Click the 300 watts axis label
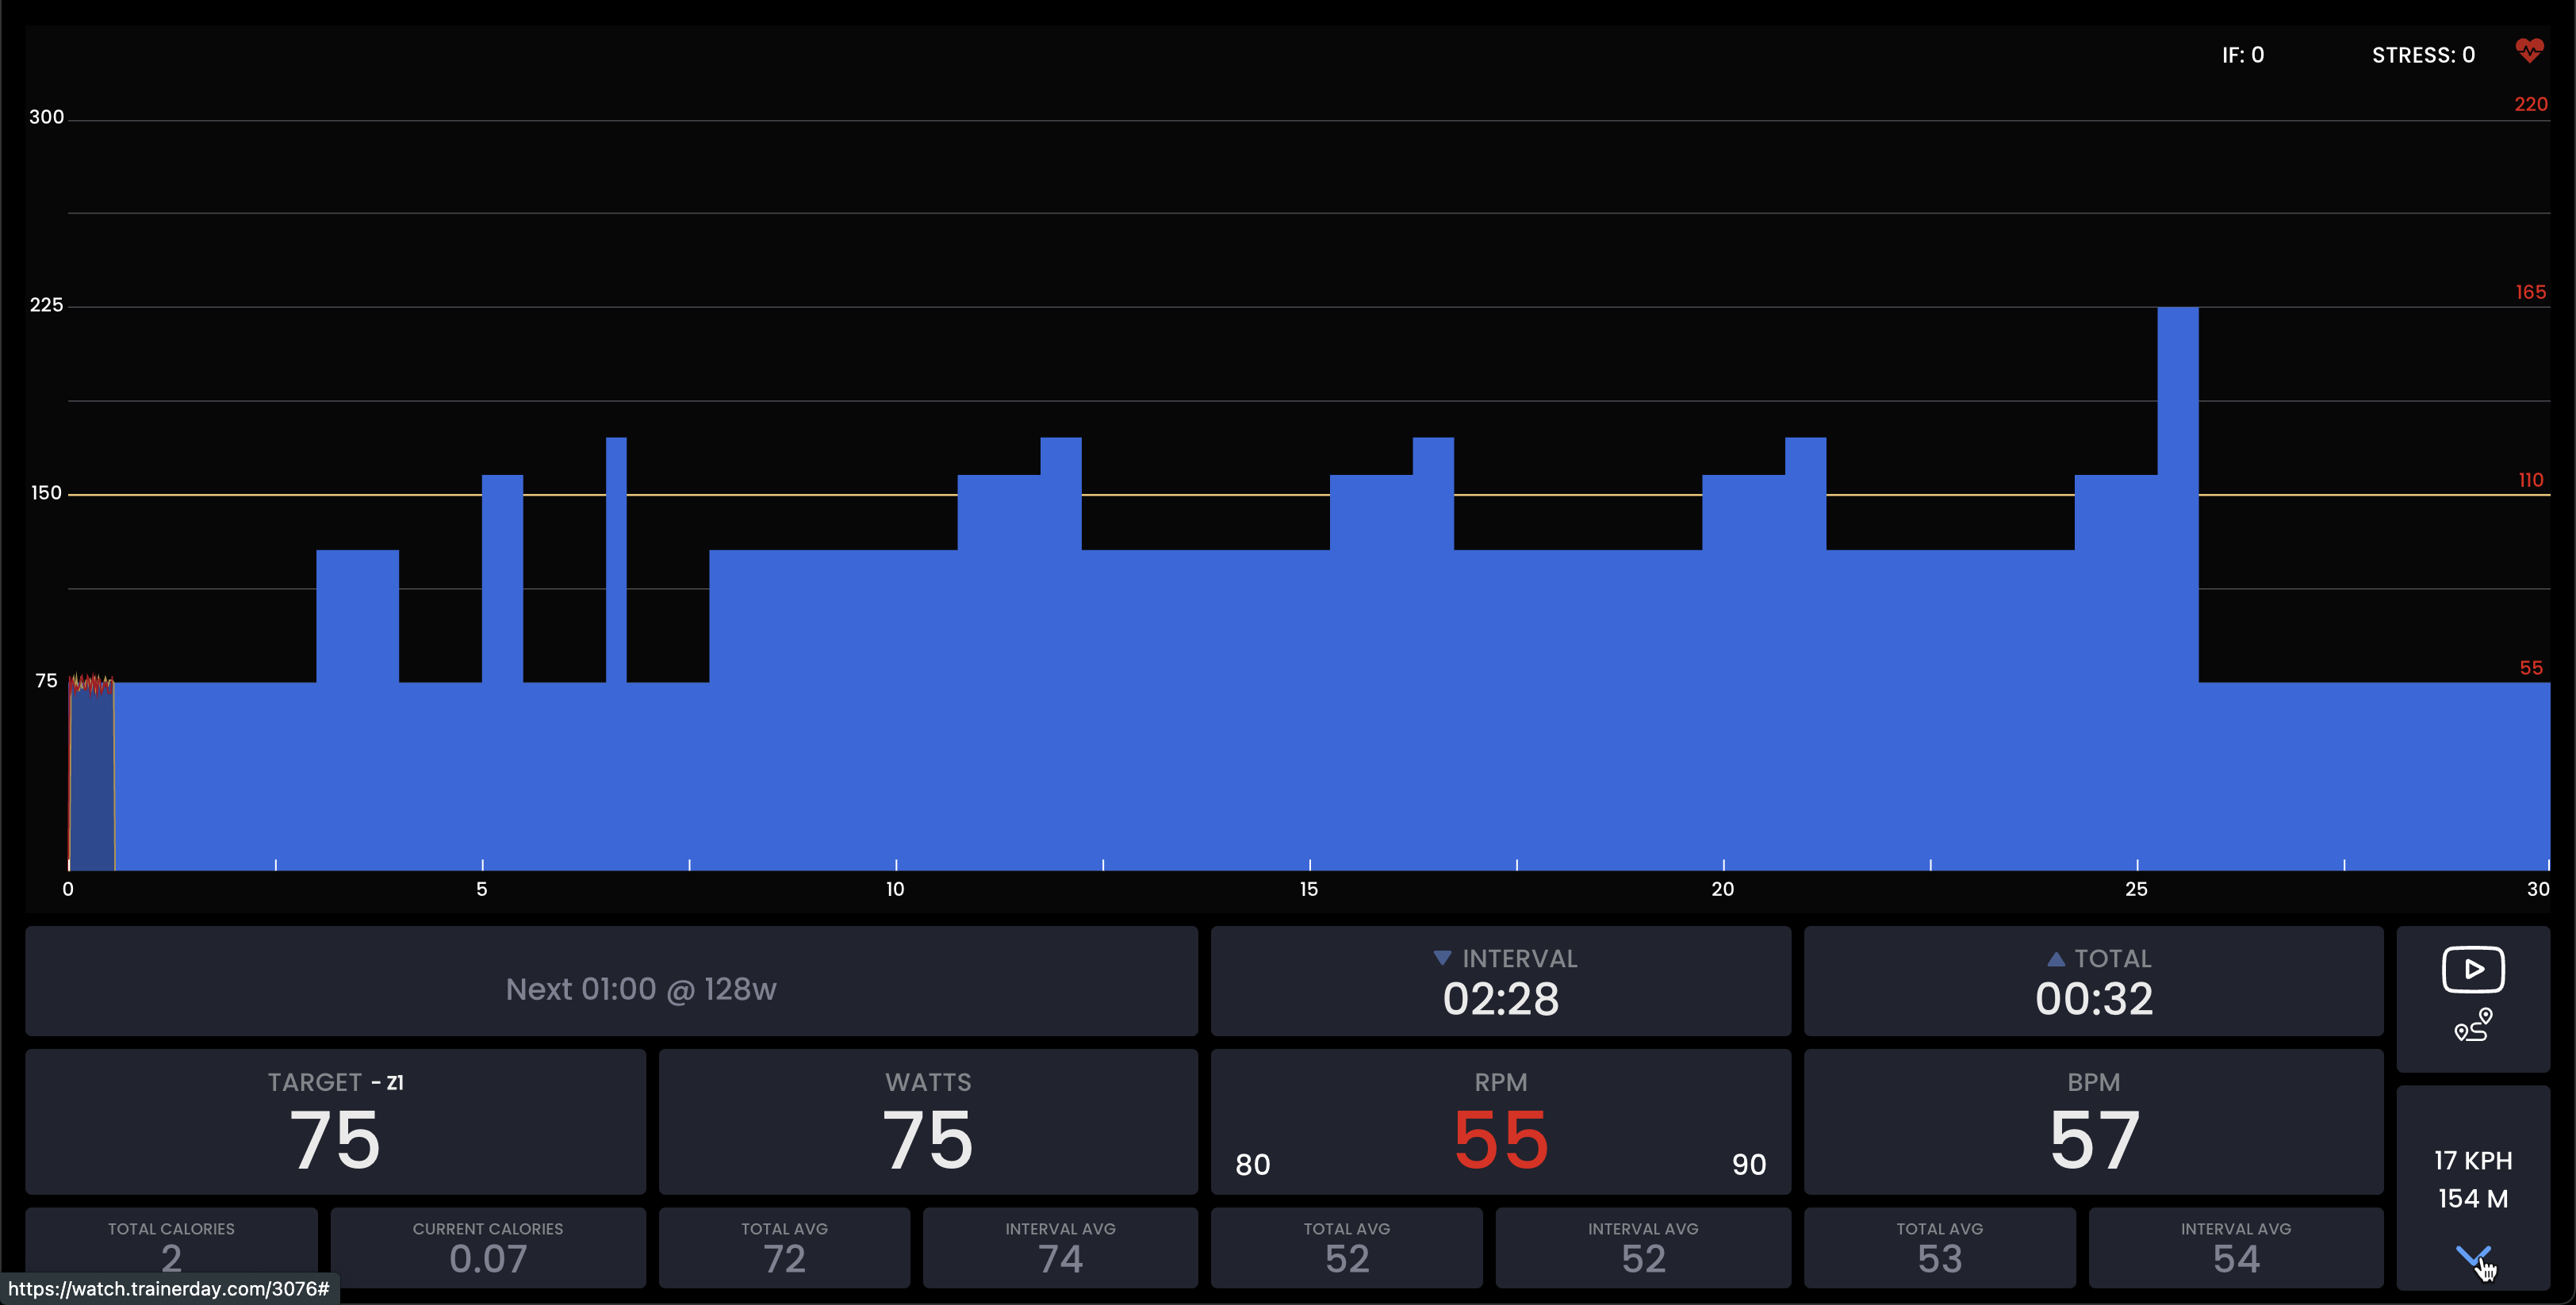The height and width of the screenshot is (1305, 2576). pyautogui.click(x=46, y=117)
